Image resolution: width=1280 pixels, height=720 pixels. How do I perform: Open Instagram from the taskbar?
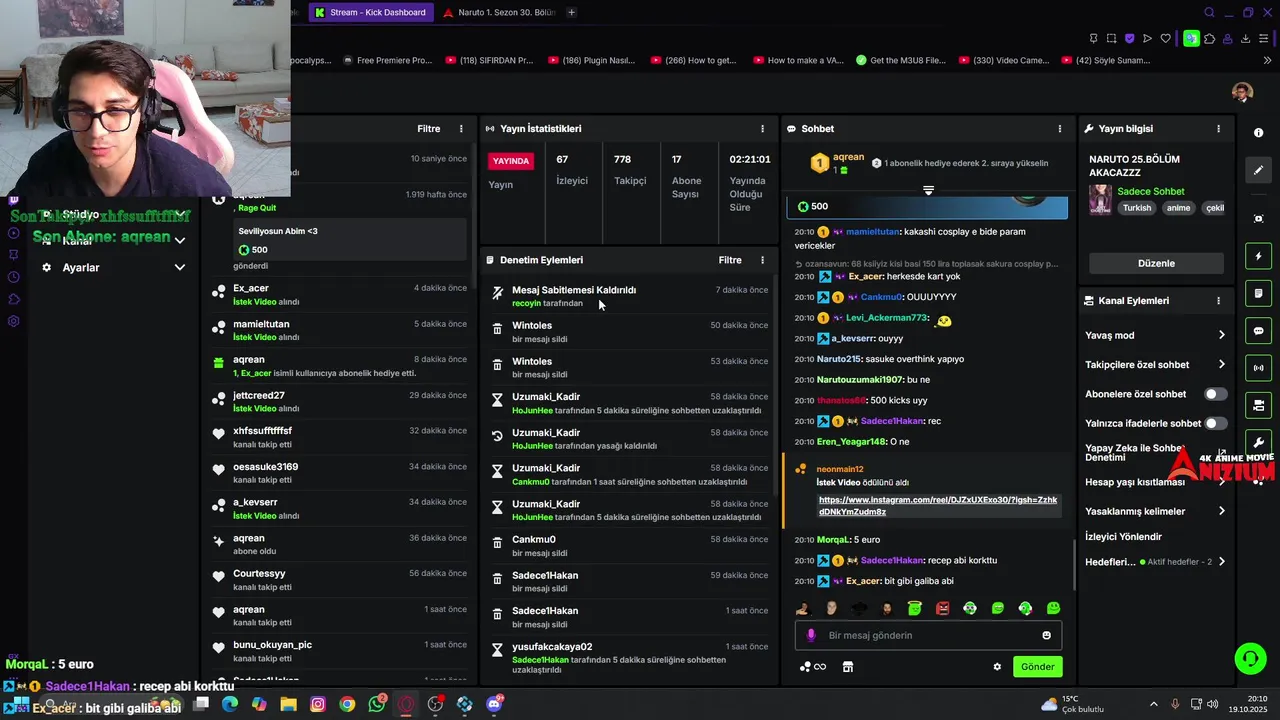tap(318, 704)
